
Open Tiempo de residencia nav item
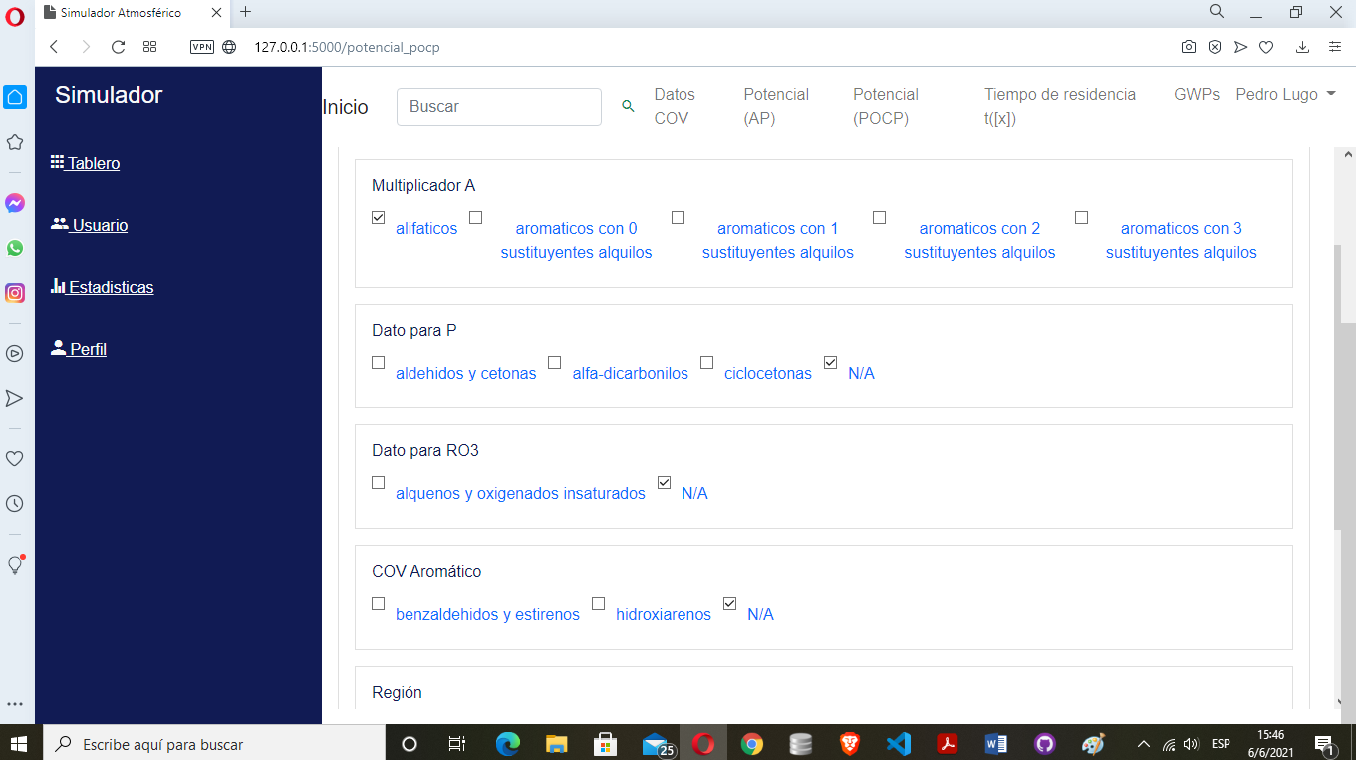[1060, 106]
